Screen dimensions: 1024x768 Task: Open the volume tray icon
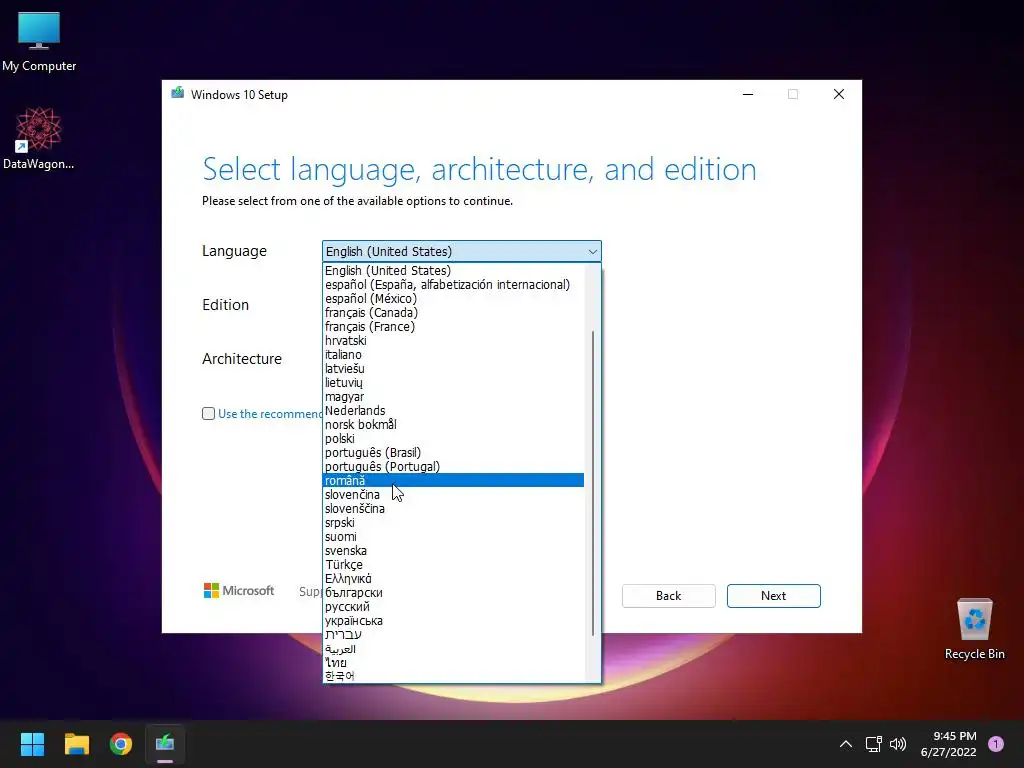click(898, 744)
